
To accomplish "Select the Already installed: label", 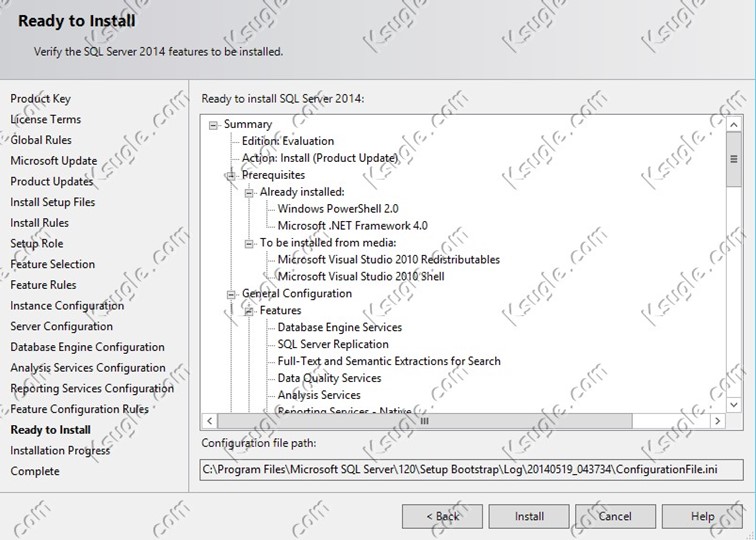I will pyautogui.click(x=302, y=192).
